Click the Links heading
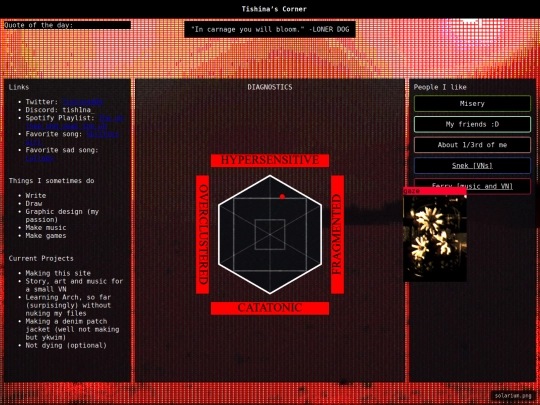 [19, 87]
